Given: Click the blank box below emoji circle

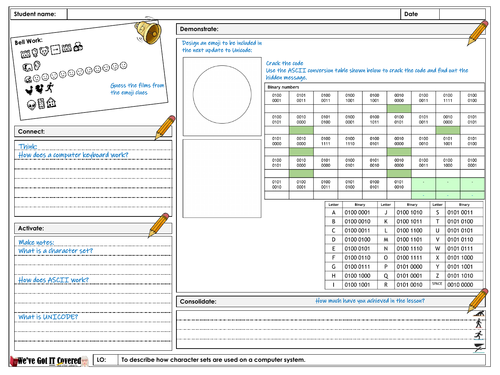Looking at the screenshot, I should [x=222, y=178].
